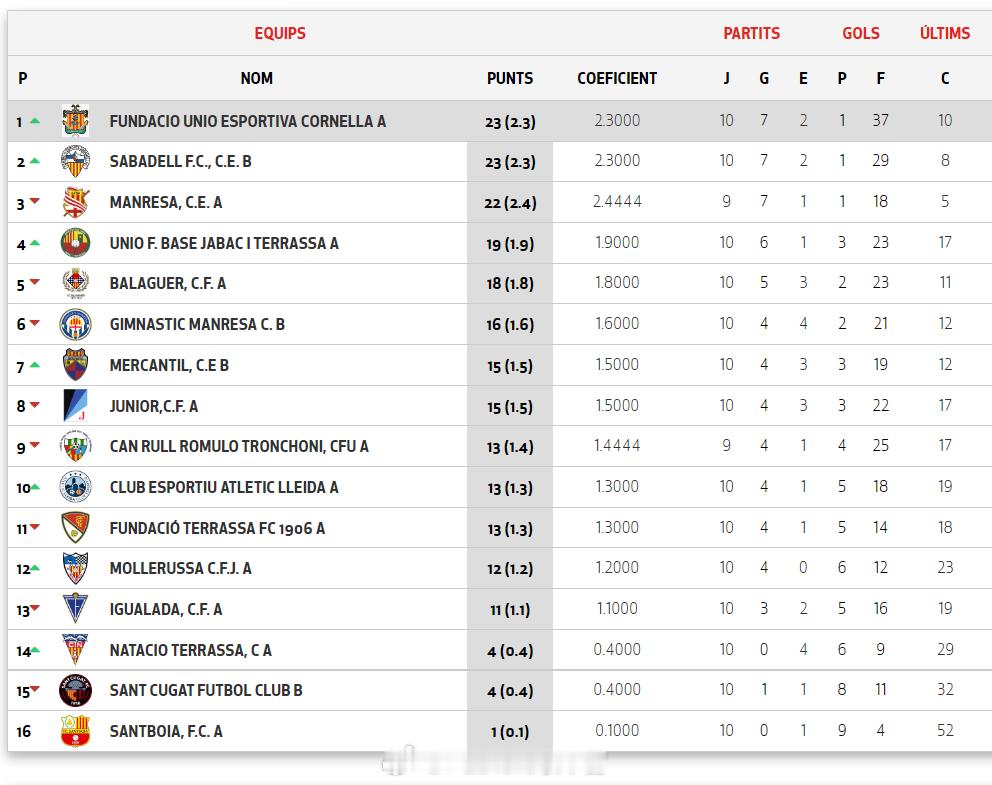
Task: Click the 37 goals-for value for Cornella
Action: 881,120
